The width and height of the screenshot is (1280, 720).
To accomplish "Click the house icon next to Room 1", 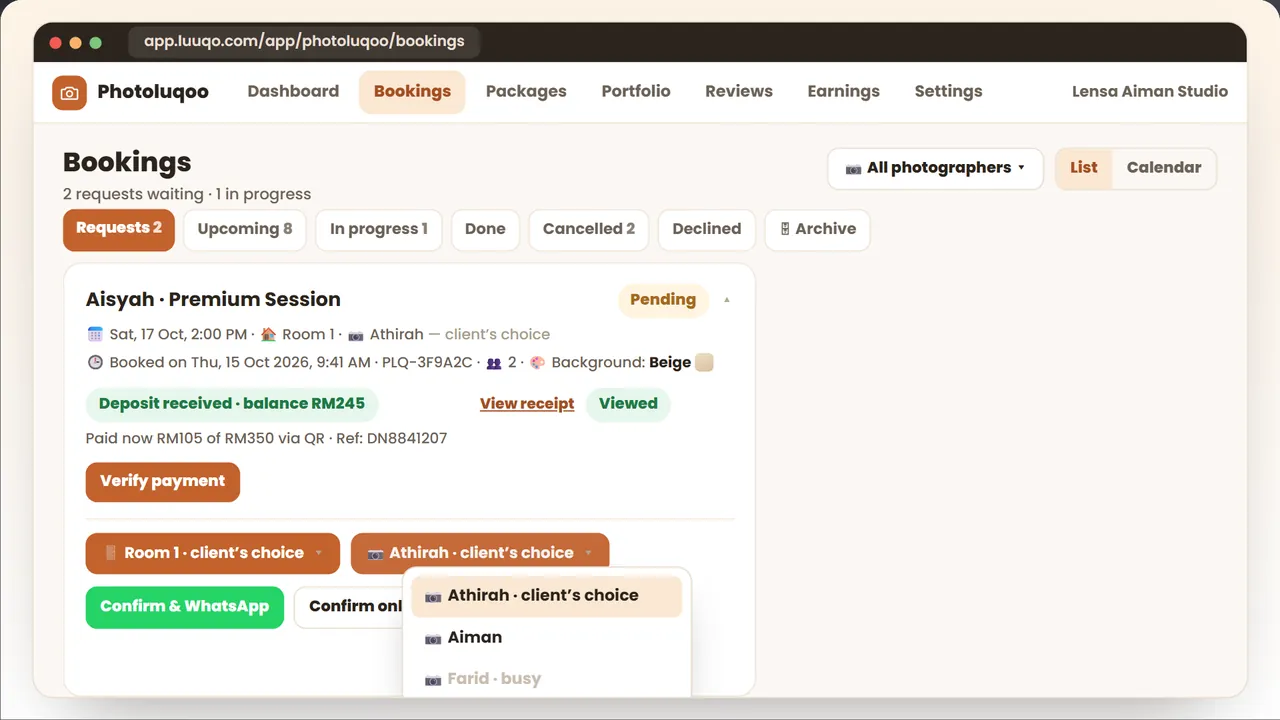I will click(268, 334).
